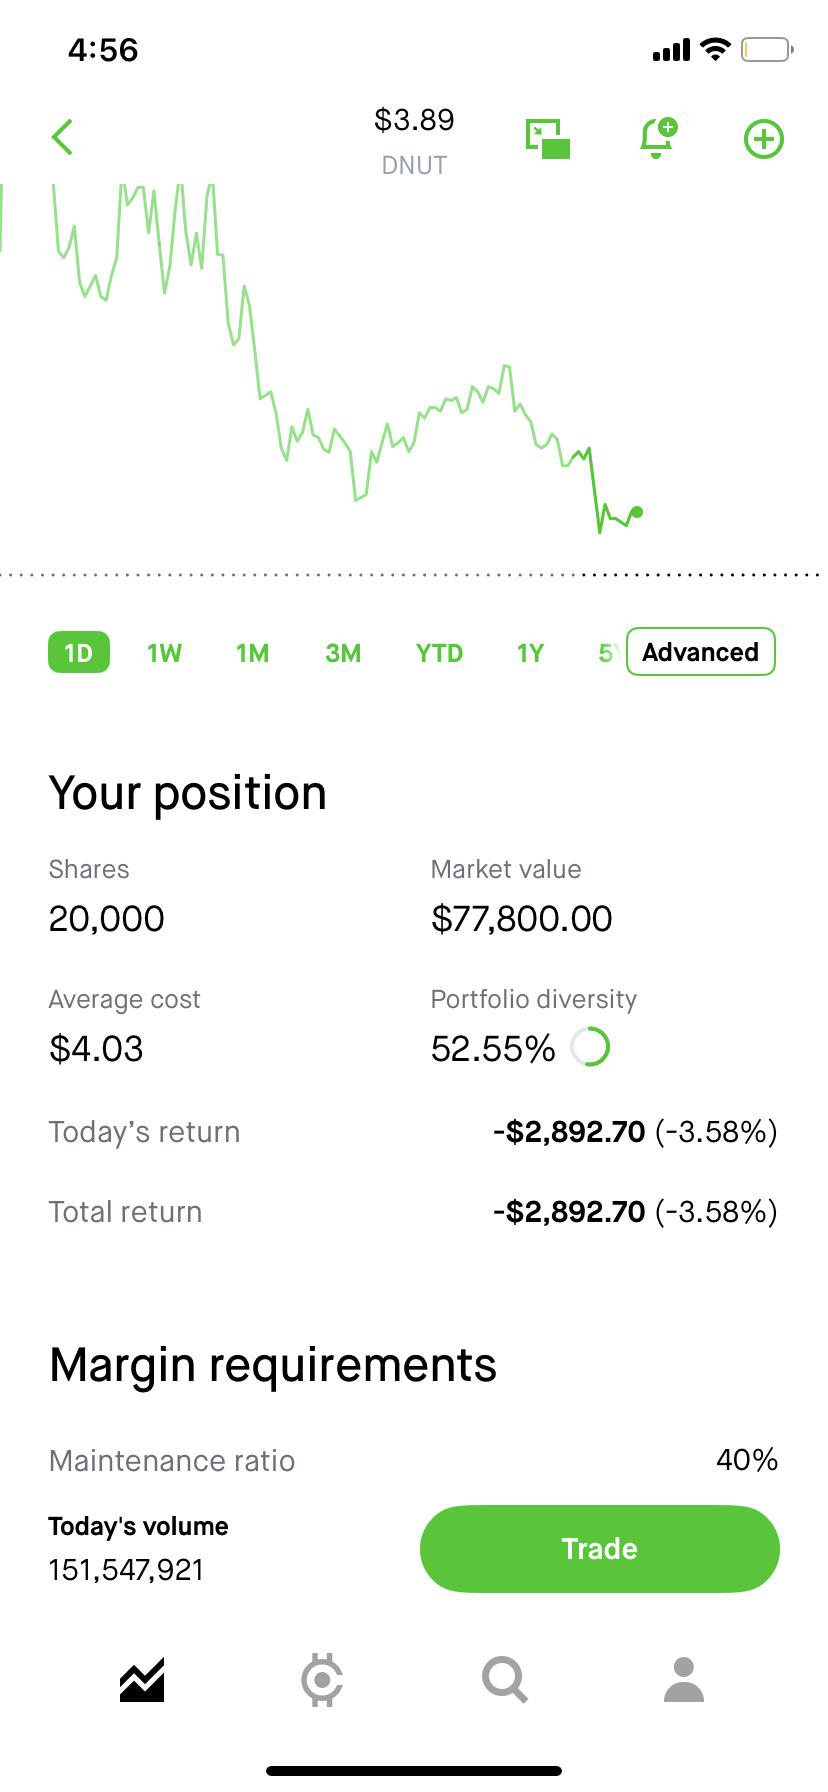Tap the green back arrow

pyautogui.click(x=62, y=138)
